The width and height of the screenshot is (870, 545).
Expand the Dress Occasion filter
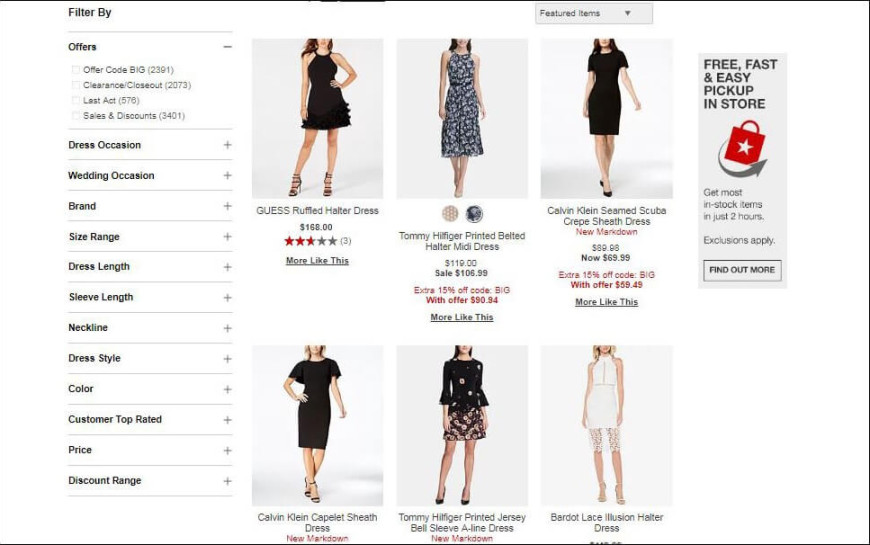pyautogui.click(x=227, y=145)
